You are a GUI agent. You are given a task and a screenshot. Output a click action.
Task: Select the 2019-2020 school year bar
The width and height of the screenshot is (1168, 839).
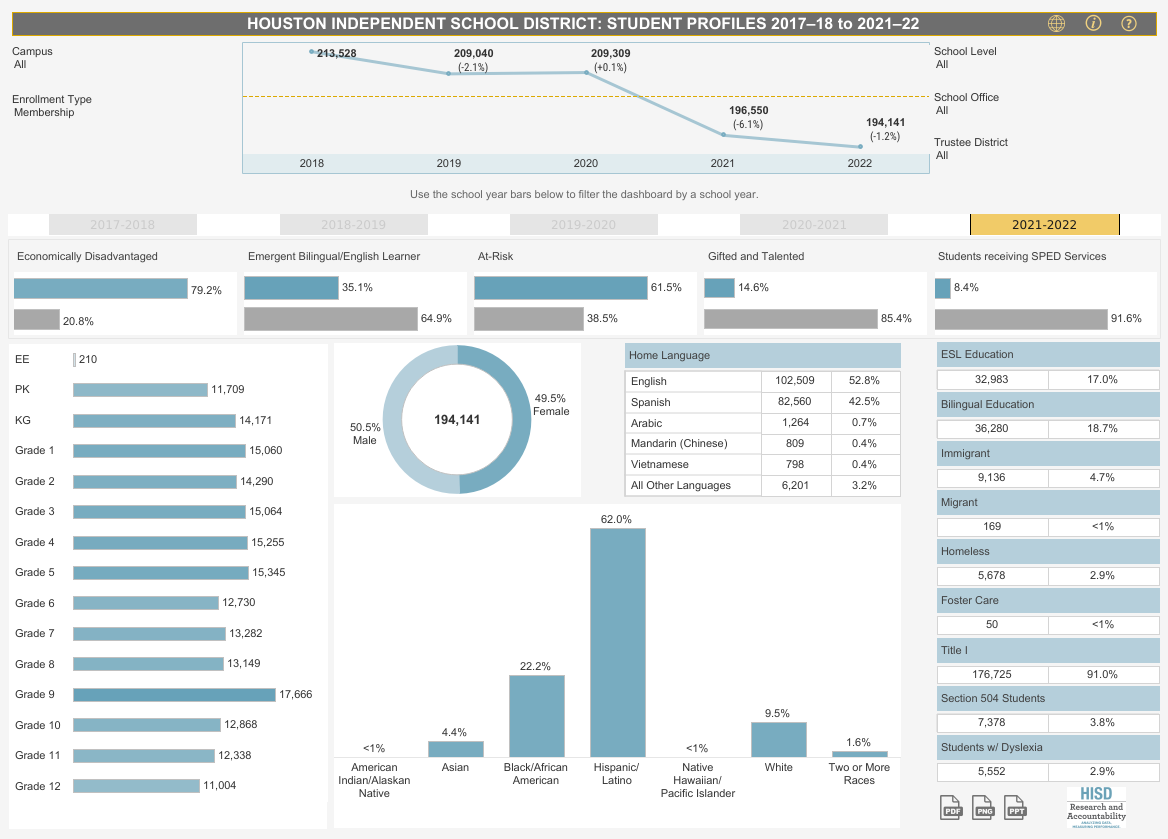[x=584, y=224]
